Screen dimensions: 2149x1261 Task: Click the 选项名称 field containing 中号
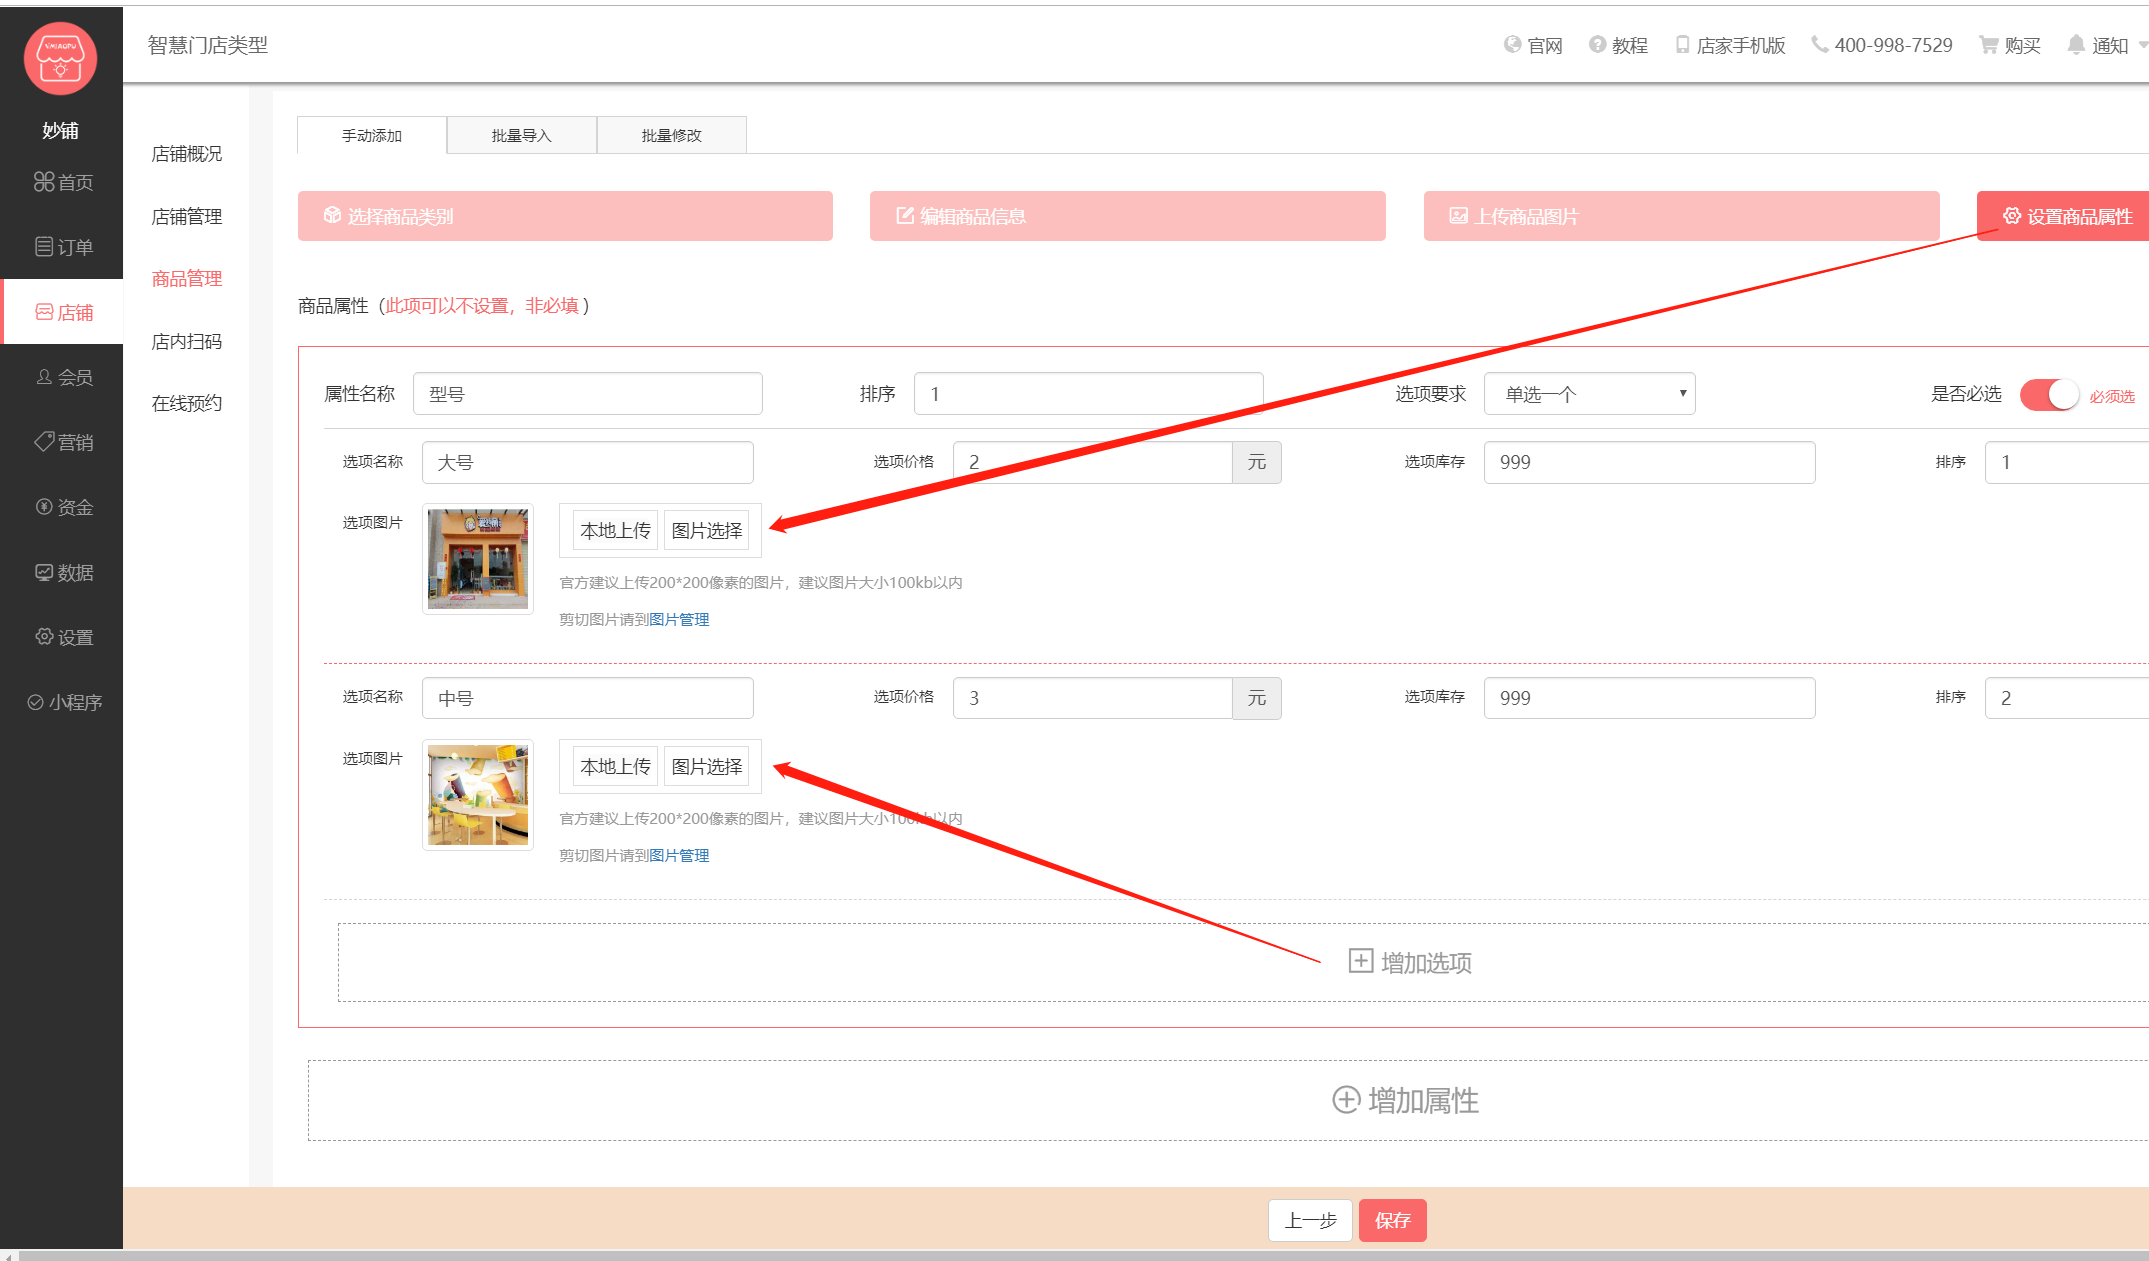[588, 698]
